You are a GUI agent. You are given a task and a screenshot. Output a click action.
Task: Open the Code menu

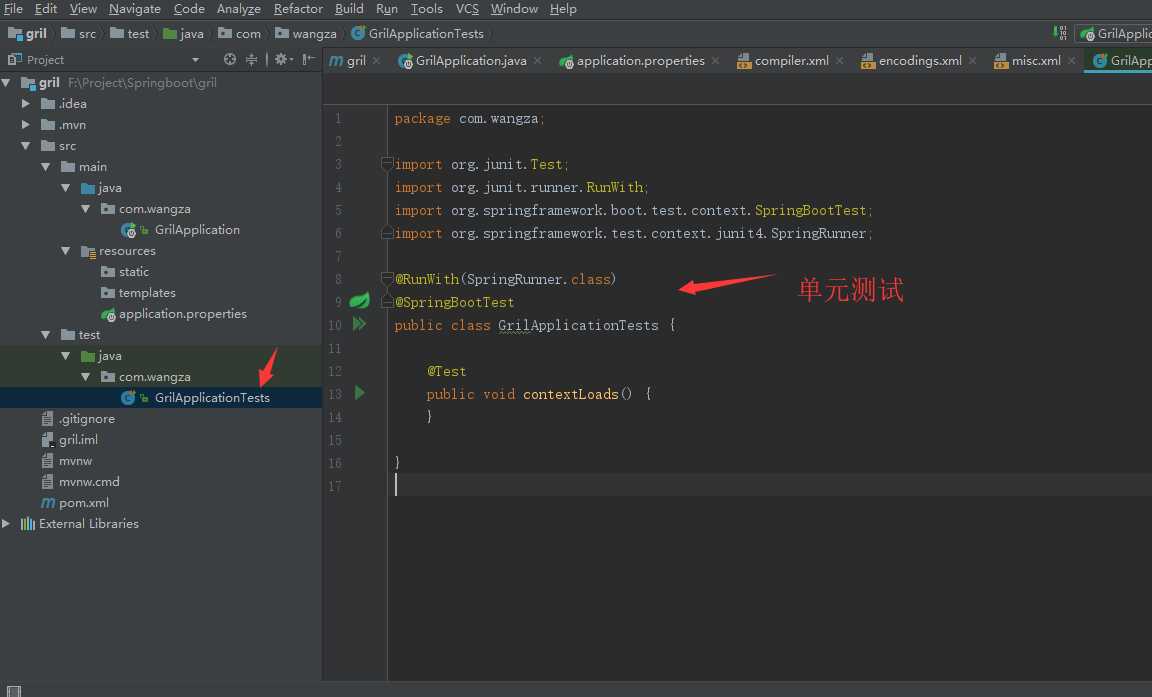(x=189, y=9)
